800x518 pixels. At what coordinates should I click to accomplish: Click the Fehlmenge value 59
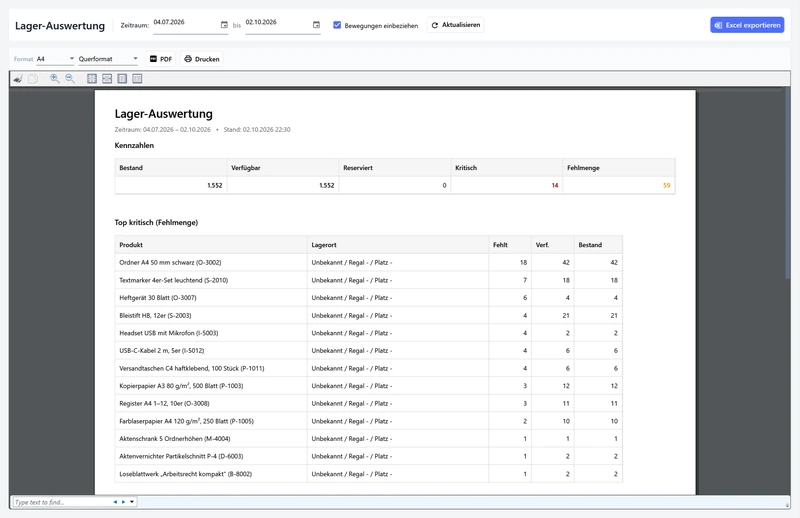666,185
